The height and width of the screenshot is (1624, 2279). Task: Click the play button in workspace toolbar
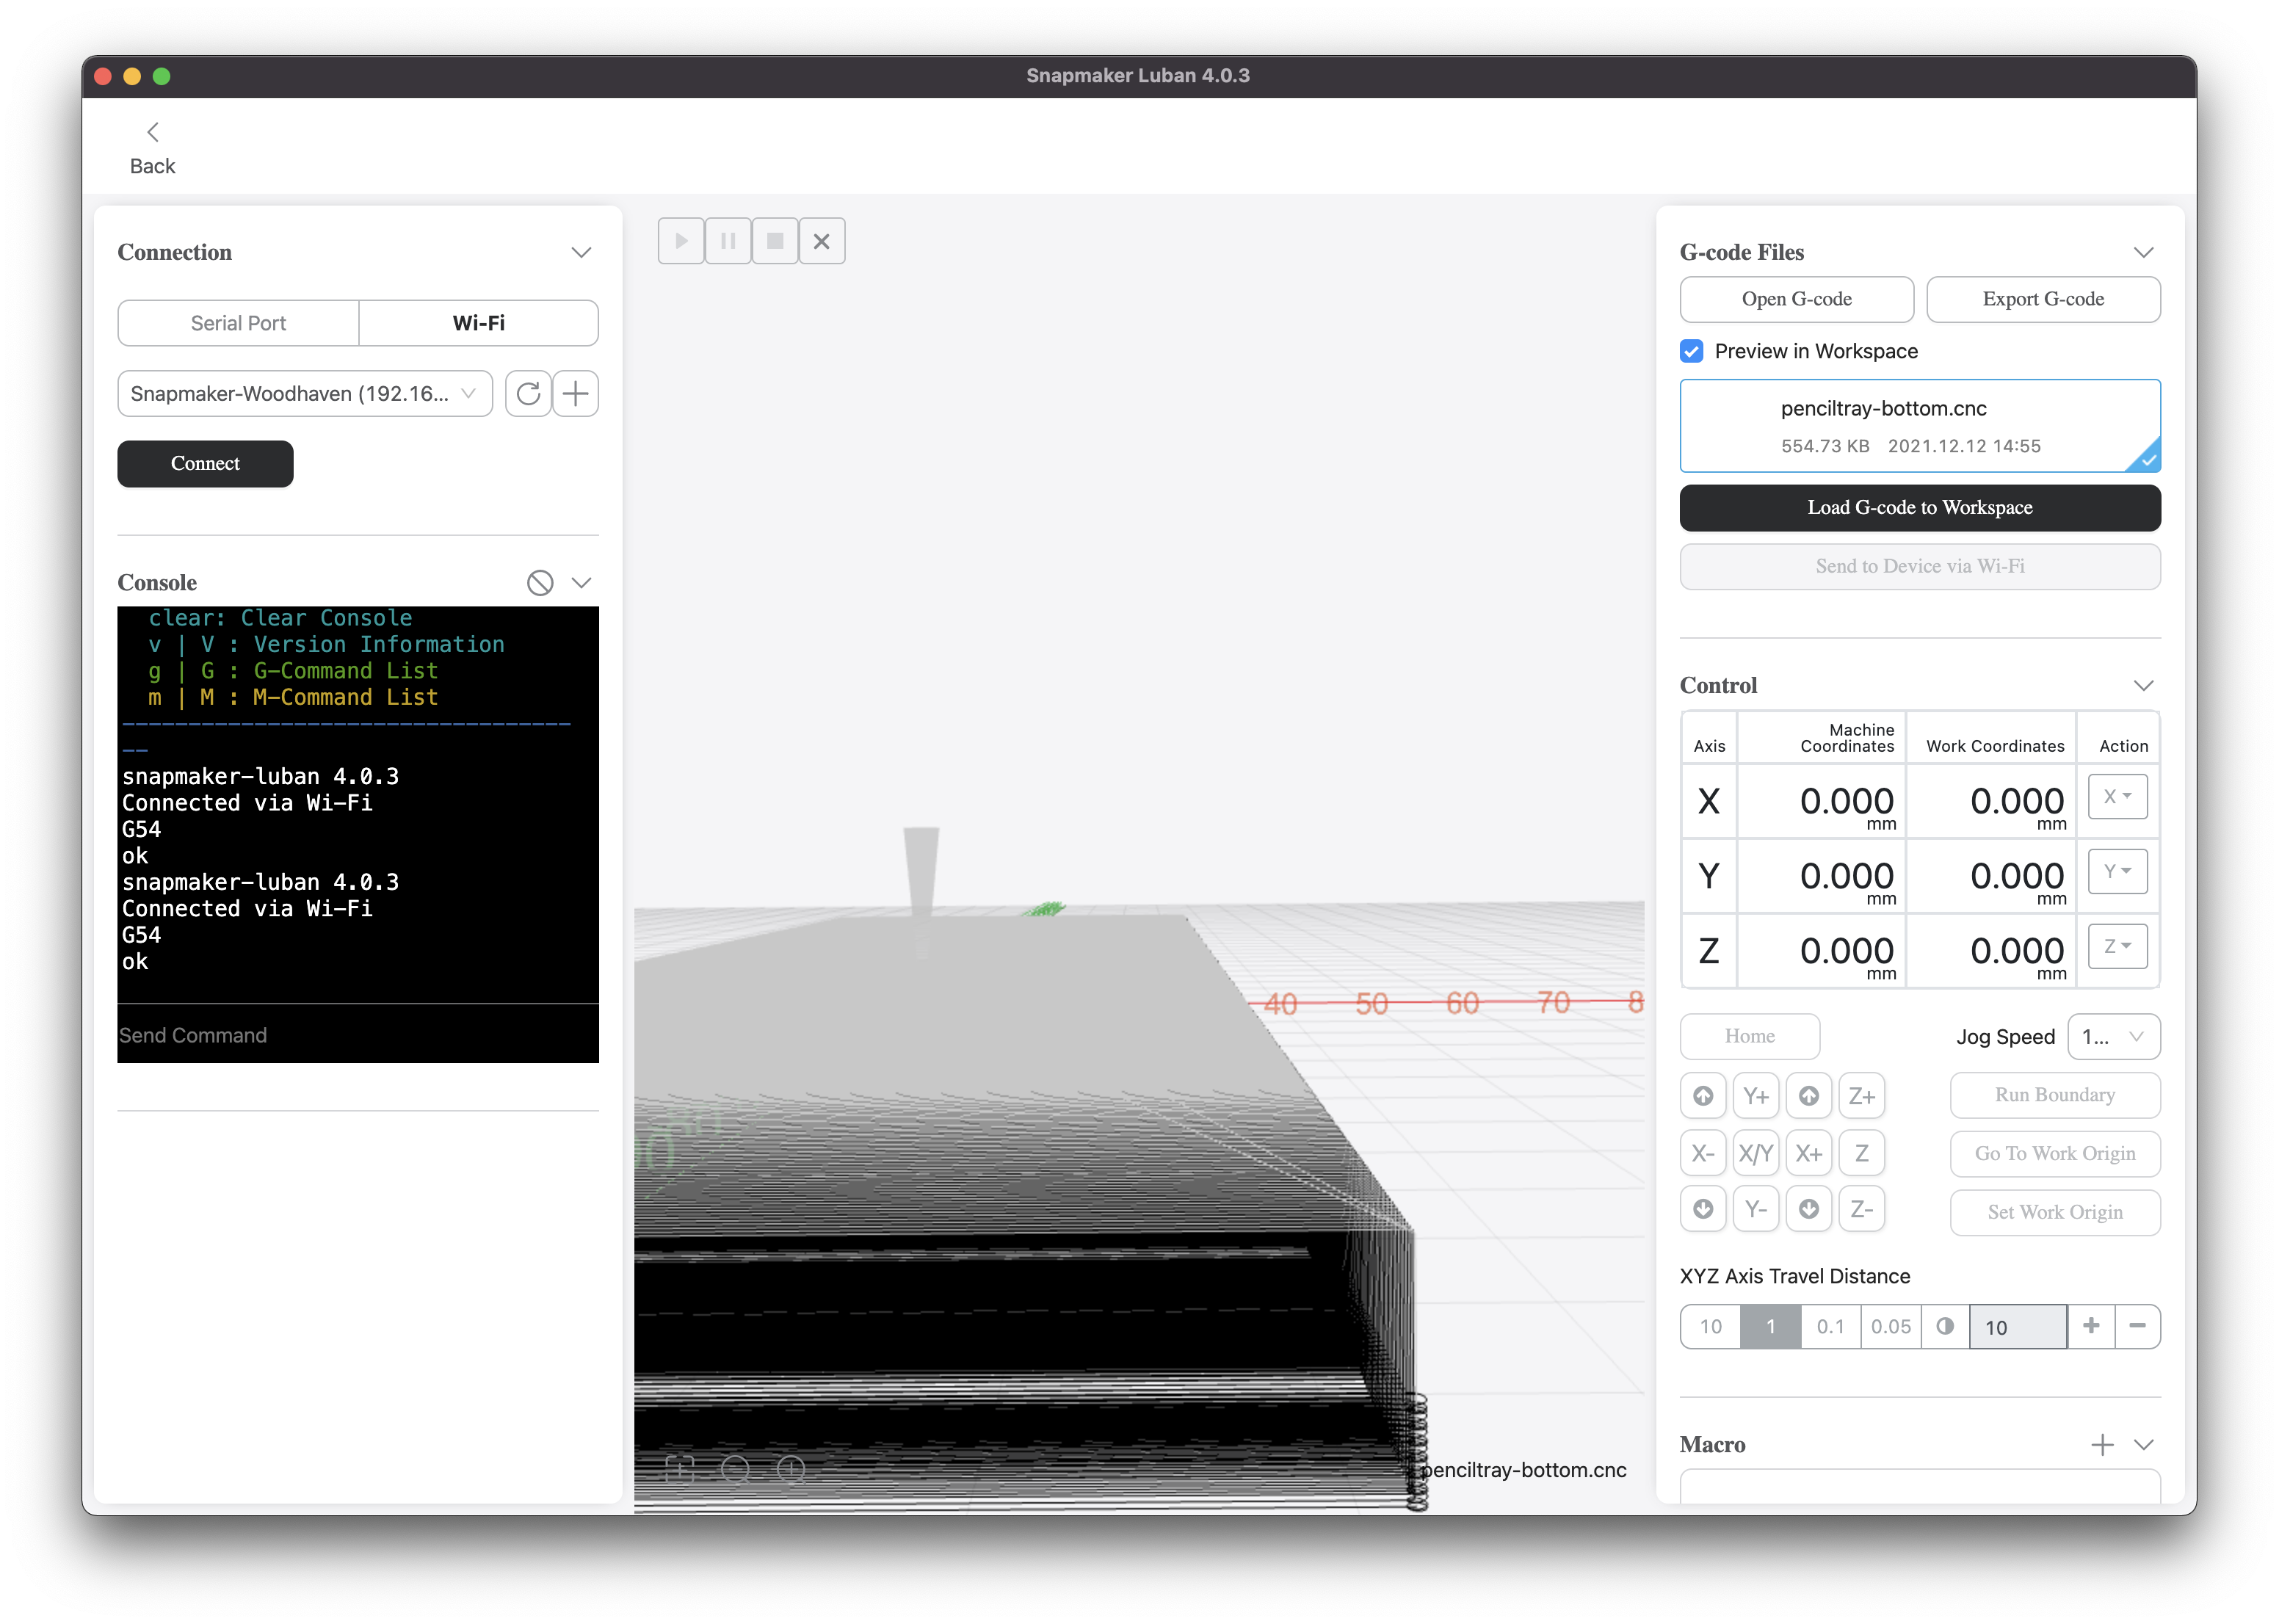pyautogui.click(x=681, y=241)
